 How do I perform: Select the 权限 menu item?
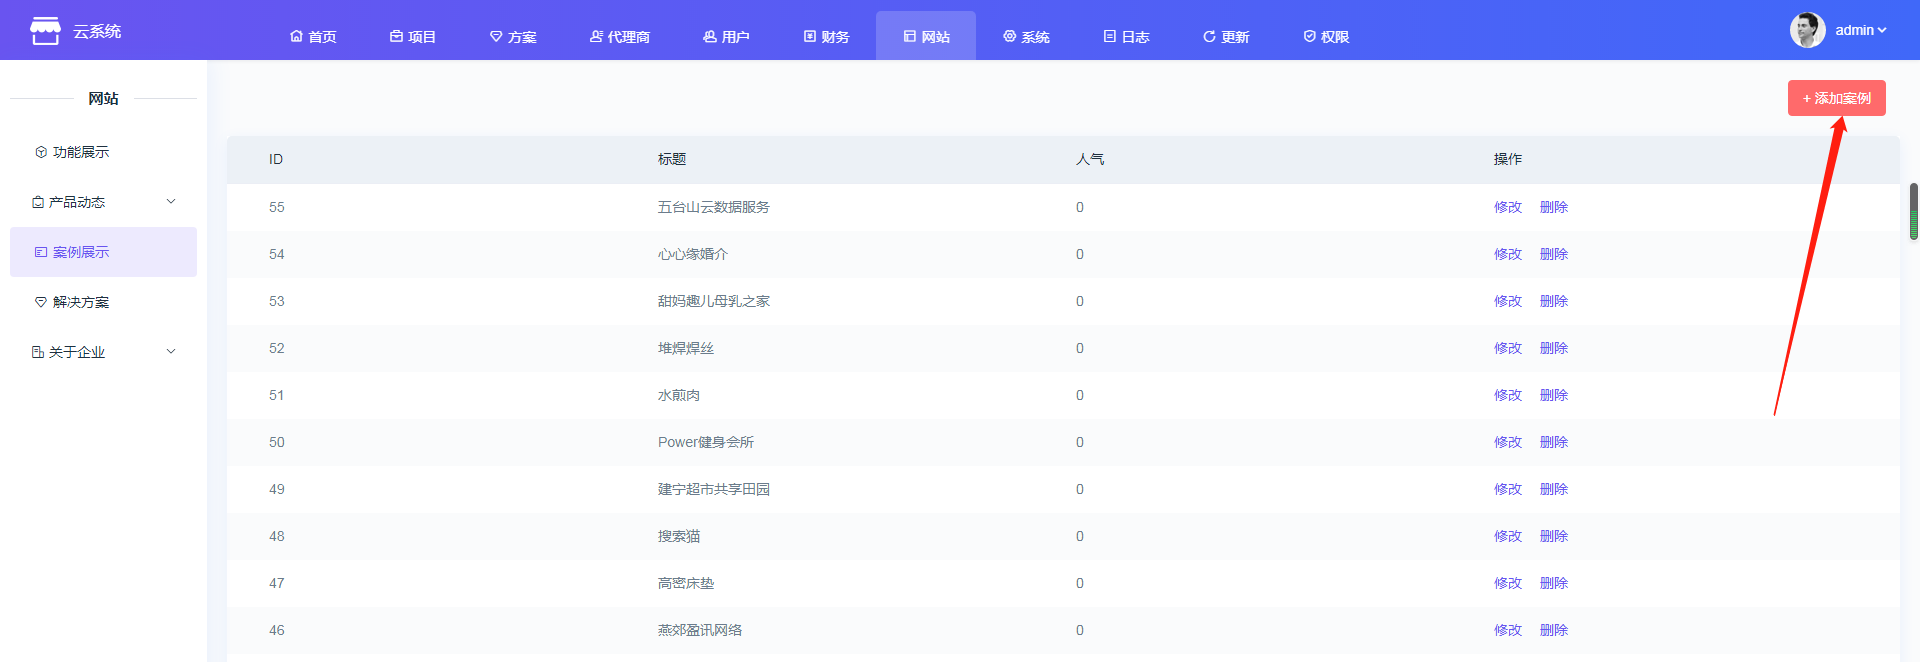tap(1326, 36)
